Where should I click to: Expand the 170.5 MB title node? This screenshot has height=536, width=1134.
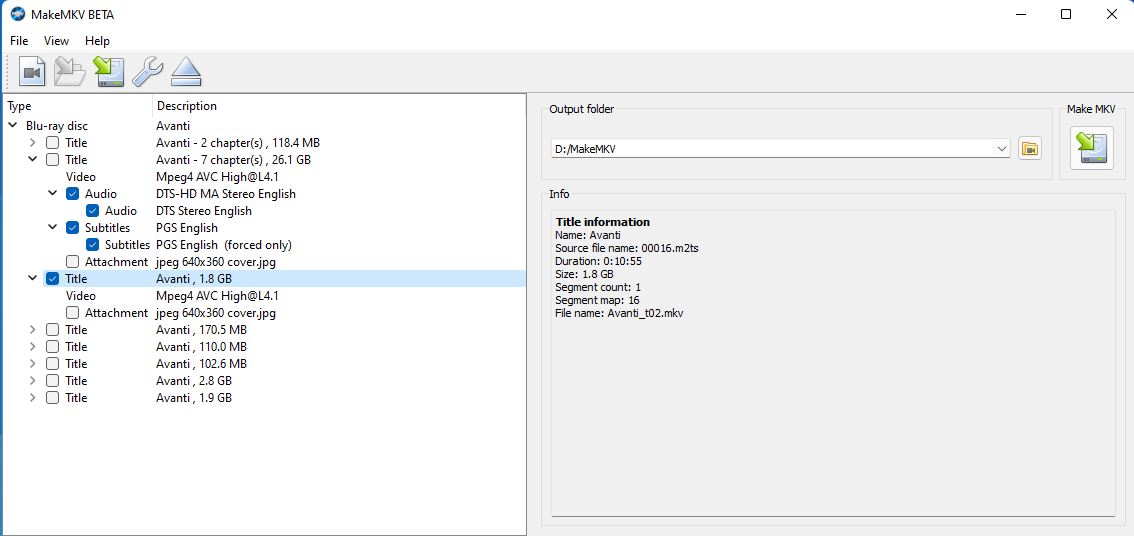click(x=33, y=330)
